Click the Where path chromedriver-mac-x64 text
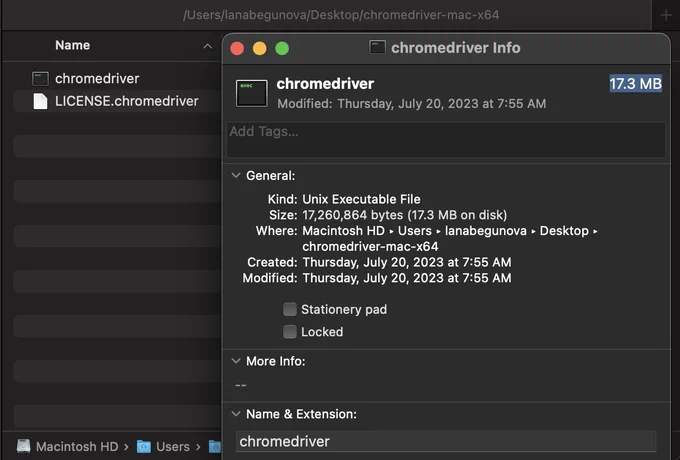This screenshot has height=460, width=680. click(x=370, y=246)
